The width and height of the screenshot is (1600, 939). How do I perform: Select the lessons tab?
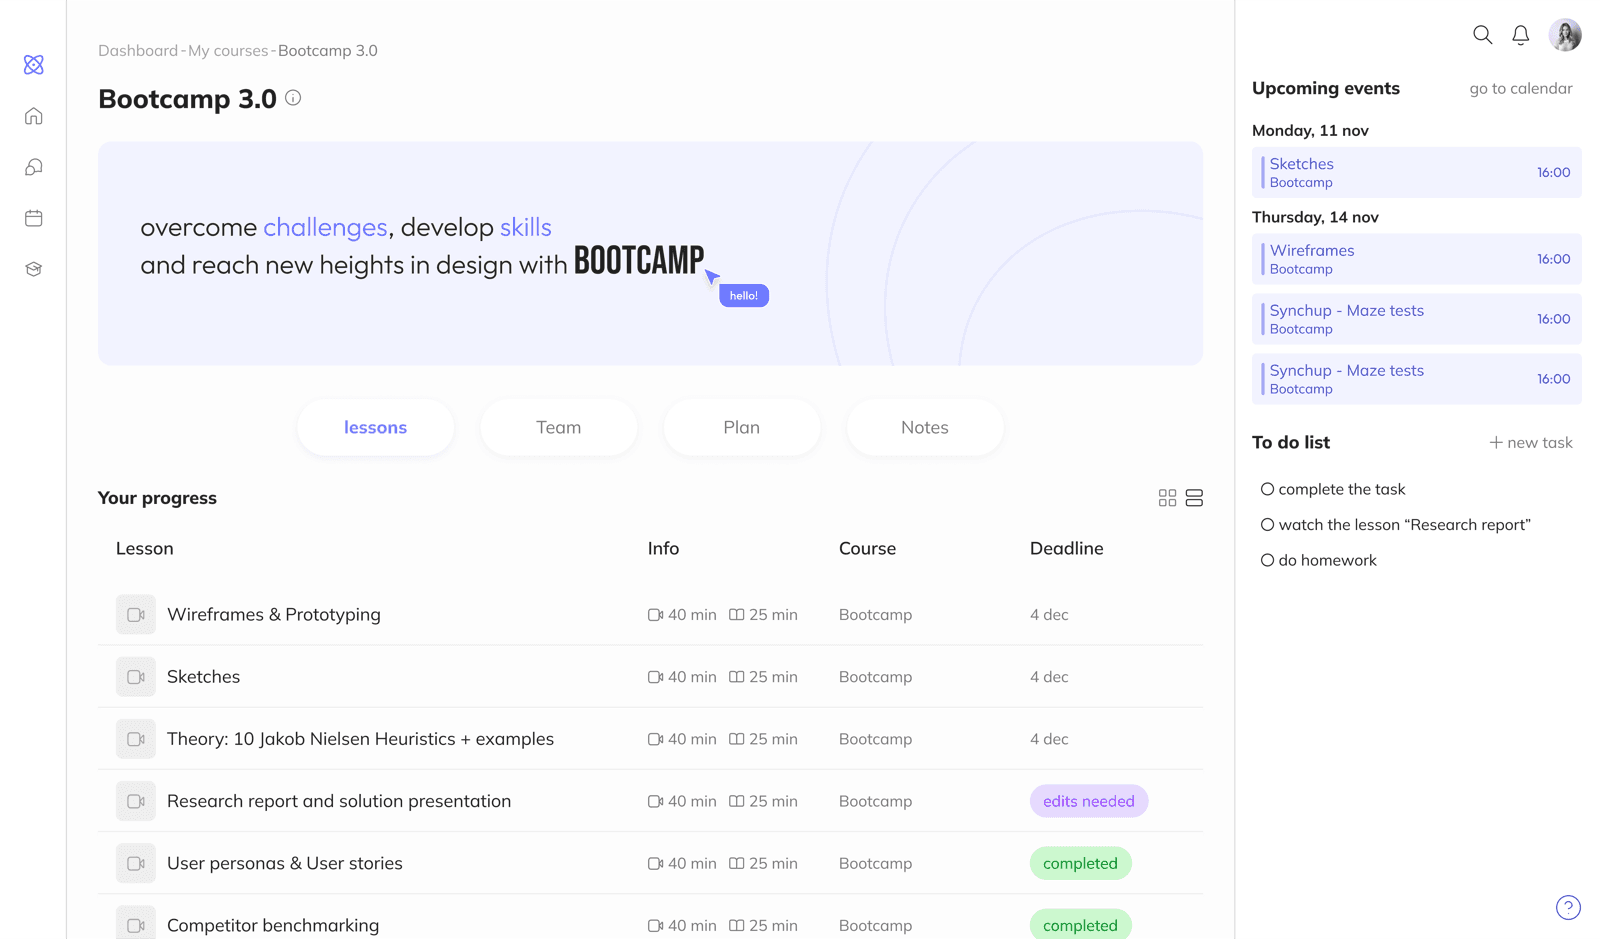[375, 427]
